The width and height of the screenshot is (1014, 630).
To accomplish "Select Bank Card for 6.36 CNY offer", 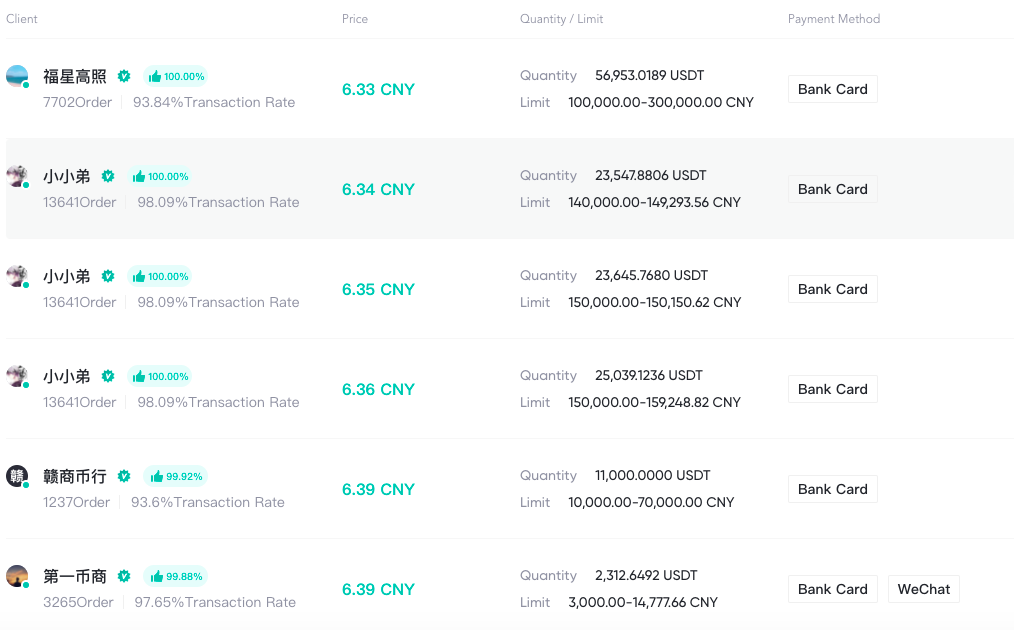I will (x=832, y=389).
